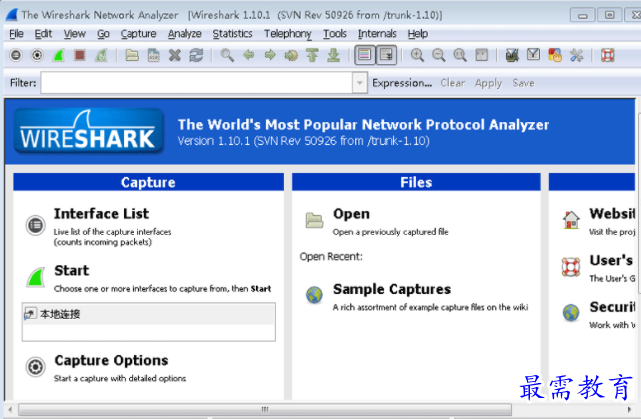The image size is (641, 419).
Task: Save this capture file icon
Action: pos(153,55)
